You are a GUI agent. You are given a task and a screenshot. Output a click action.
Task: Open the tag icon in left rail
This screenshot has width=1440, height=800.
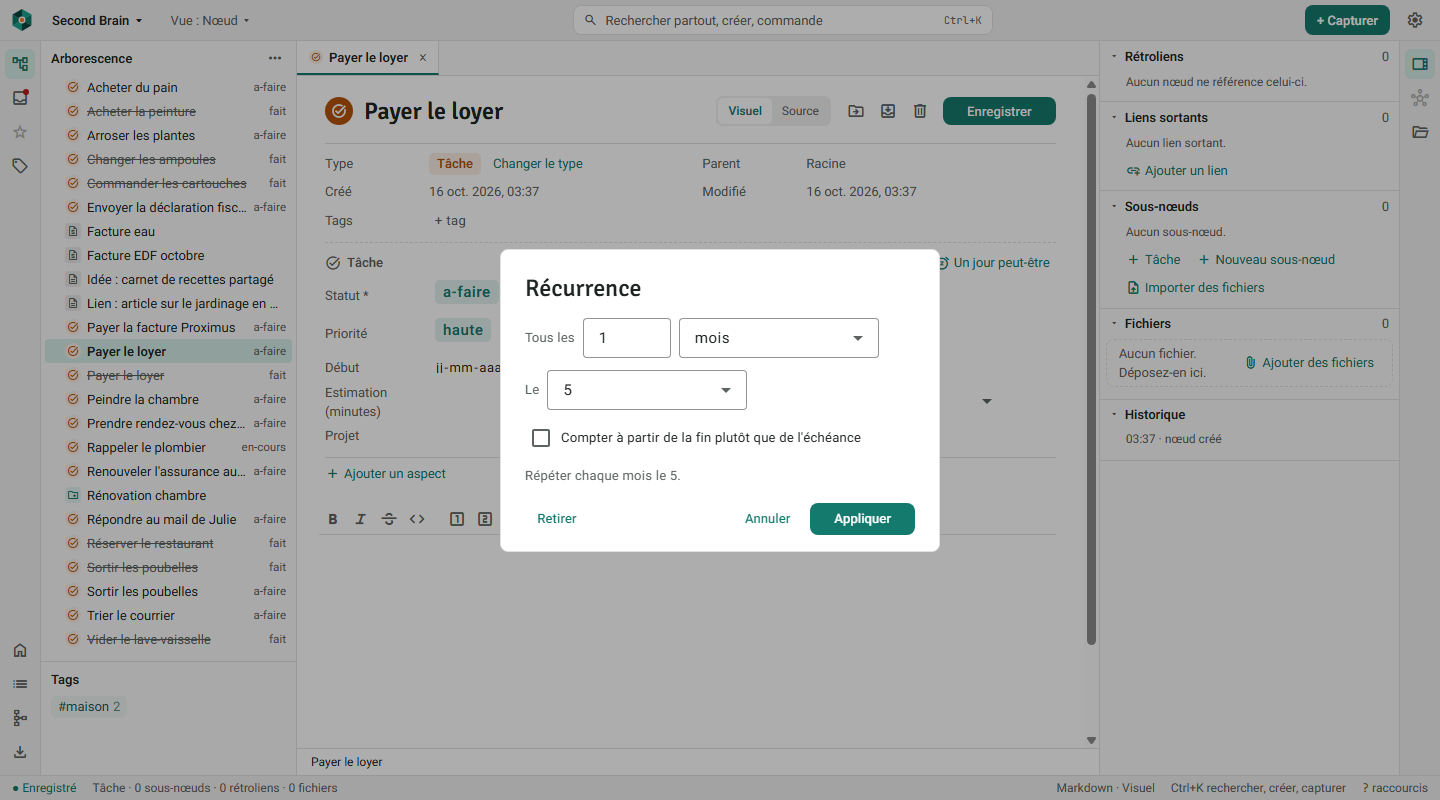pyautogui.click(x=20, y=166)
